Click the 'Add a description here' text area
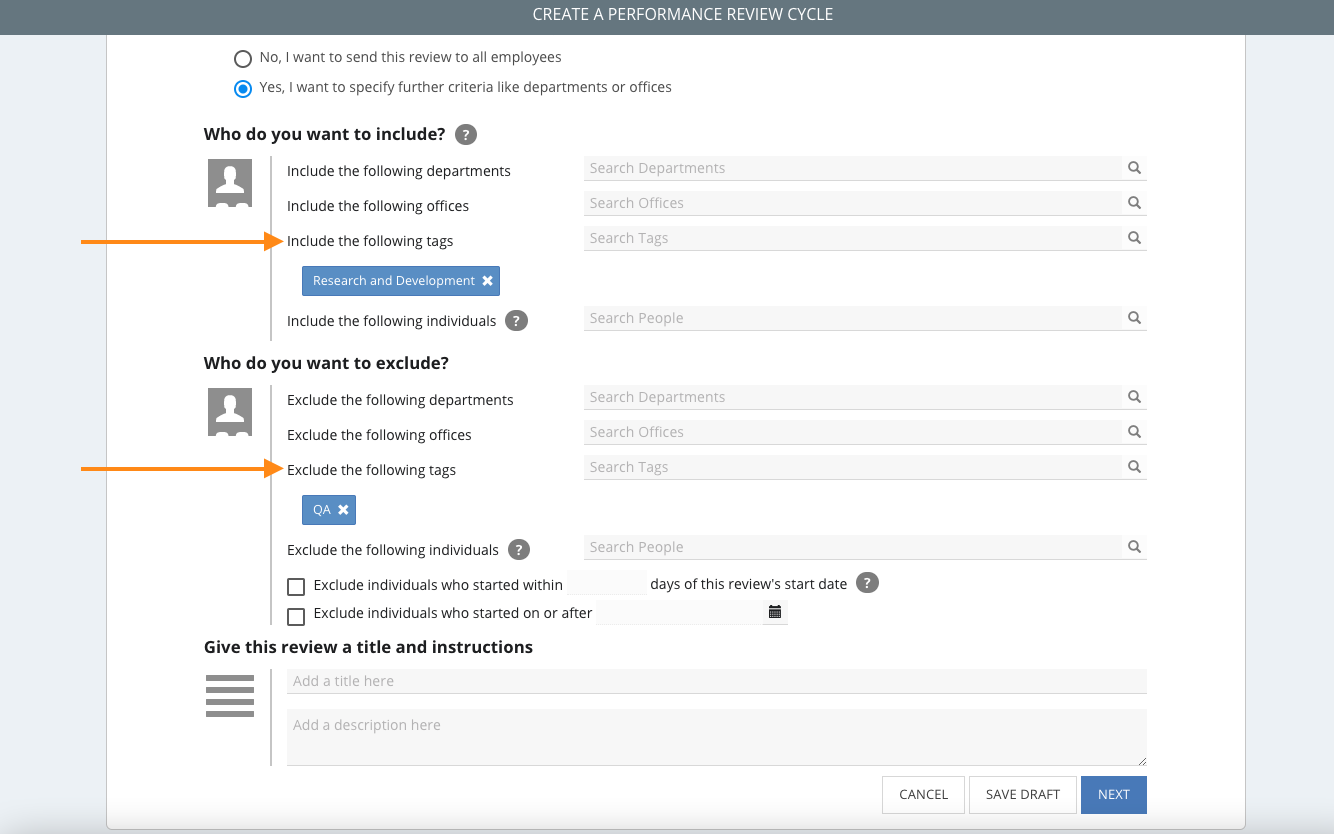 (x=715, y=737)
